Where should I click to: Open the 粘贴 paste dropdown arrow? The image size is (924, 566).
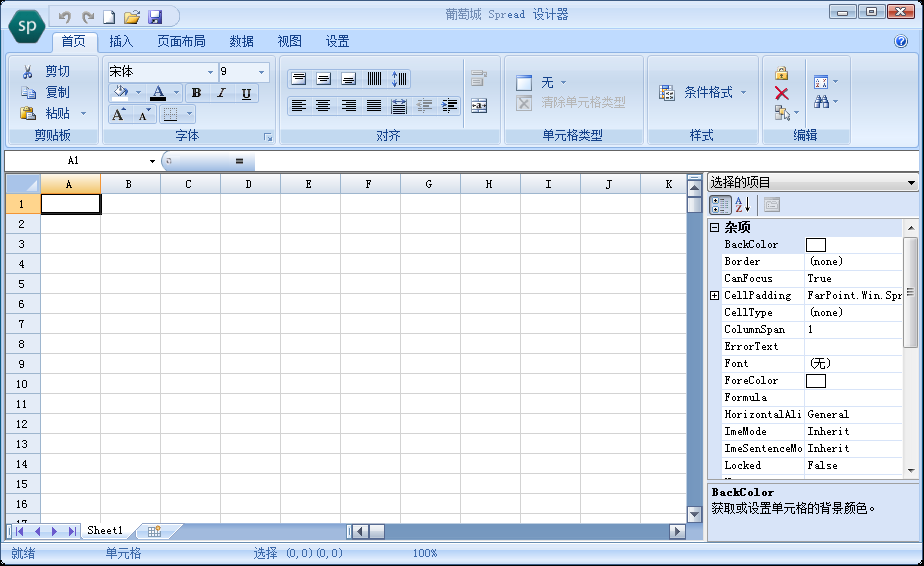click(83, 113)
